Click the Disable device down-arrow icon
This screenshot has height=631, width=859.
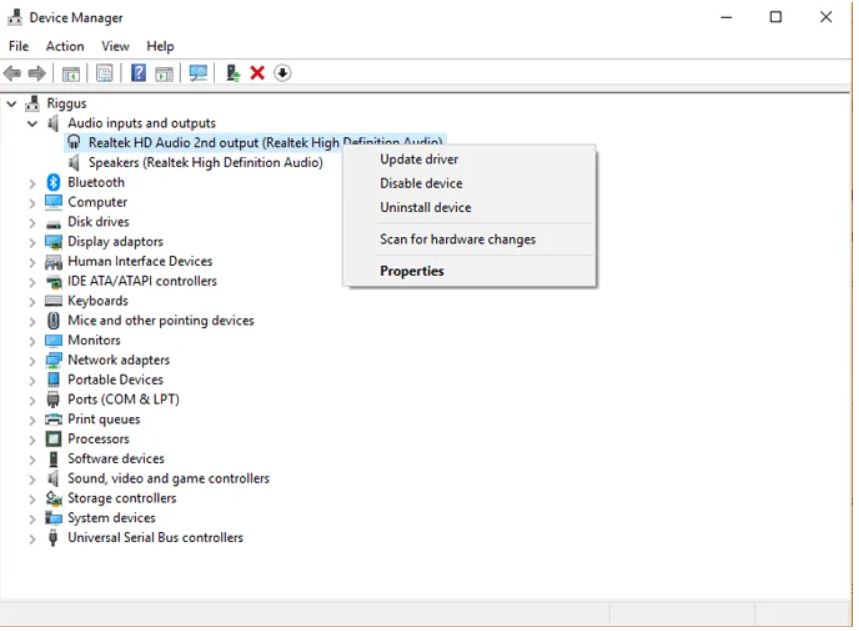tap(282, 73)
